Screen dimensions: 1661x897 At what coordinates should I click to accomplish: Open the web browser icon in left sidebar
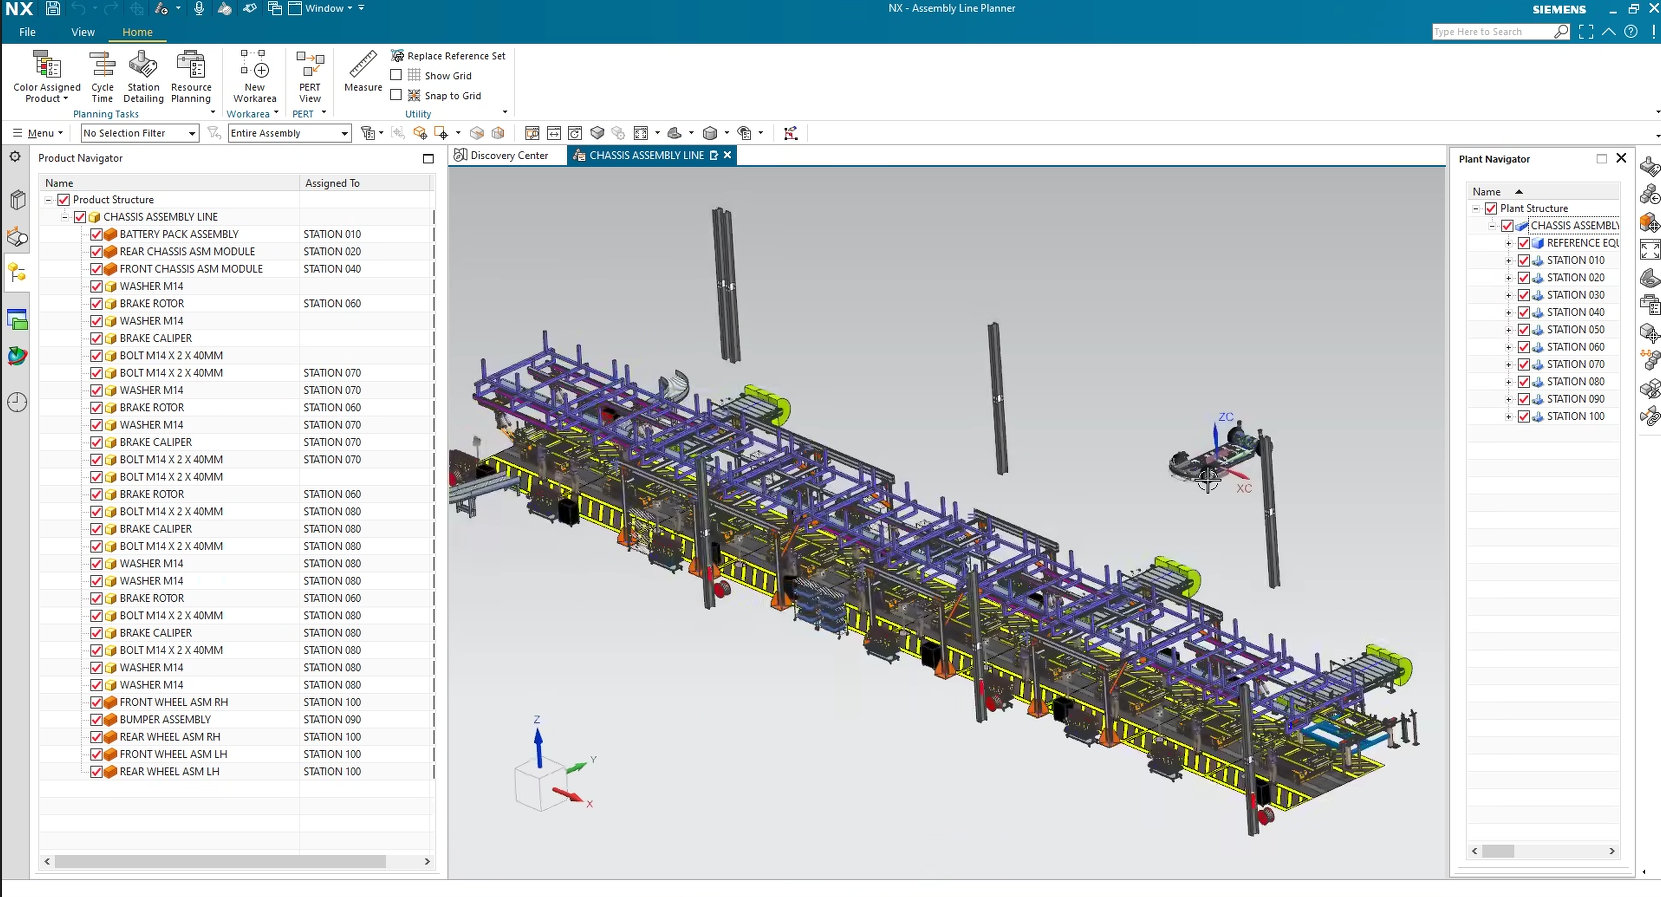(17, 356)
